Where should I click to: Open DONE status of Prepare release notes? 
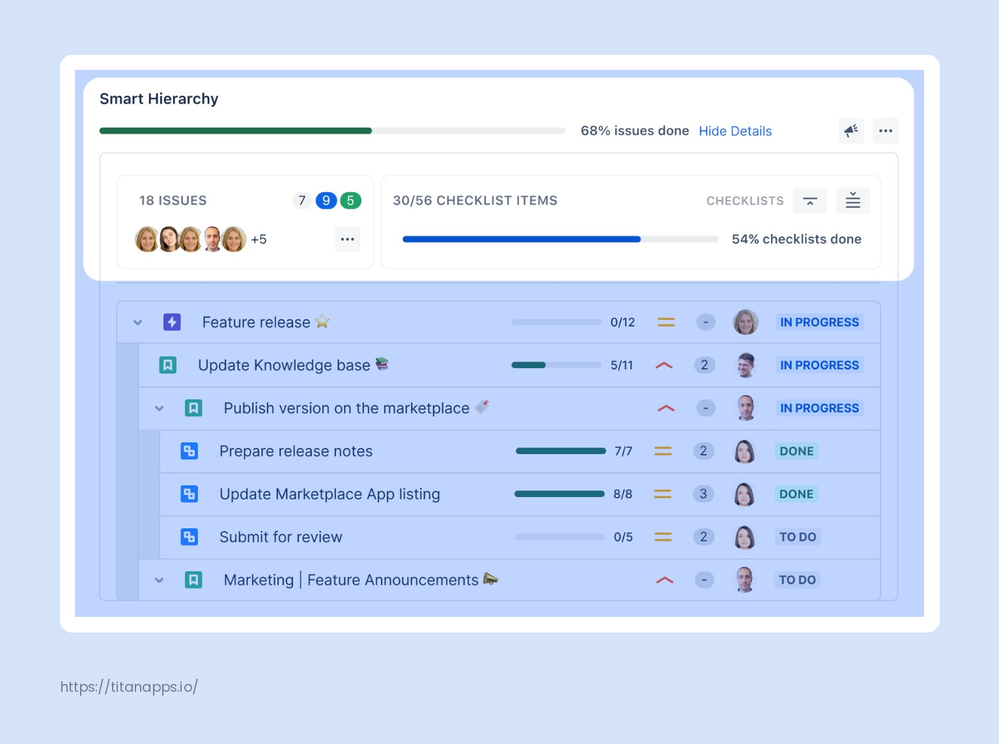[x=796, y=451]
